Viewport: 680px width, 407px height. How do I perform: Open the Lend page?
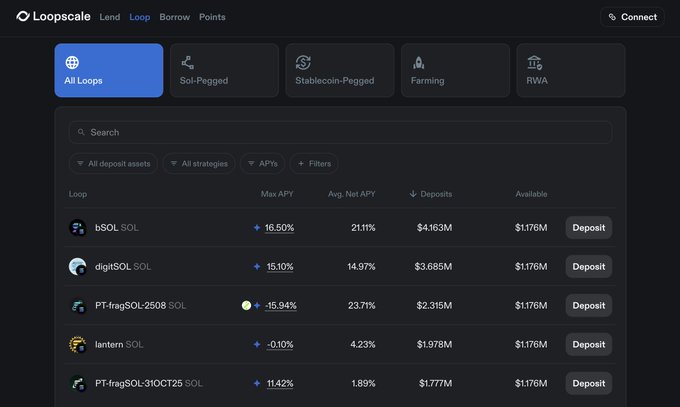(110, 17)
